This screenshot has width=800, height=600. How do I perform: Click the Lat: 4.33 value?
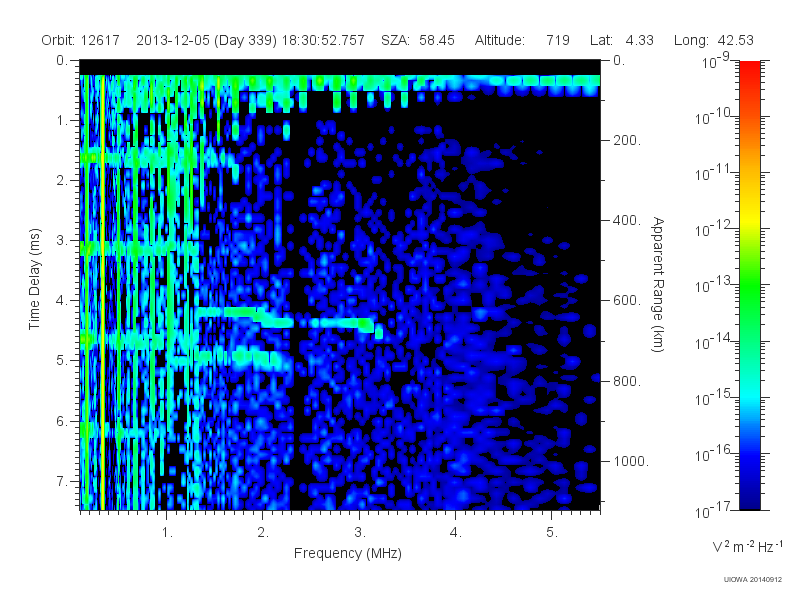pyautogui.click(x=622, y=40)
